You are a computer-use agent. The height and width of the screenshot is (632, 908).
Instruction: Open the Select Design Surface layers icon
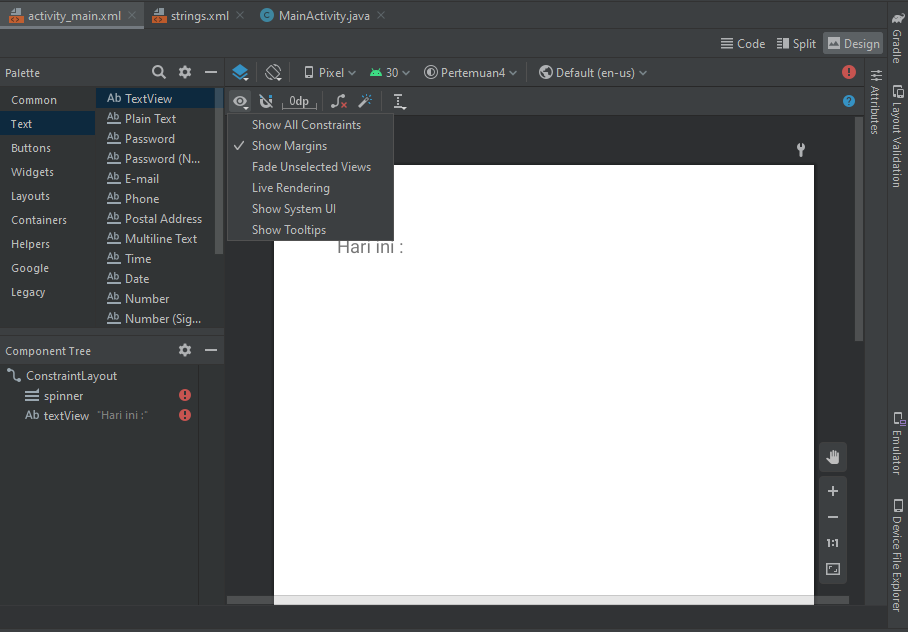coord(240,72)
